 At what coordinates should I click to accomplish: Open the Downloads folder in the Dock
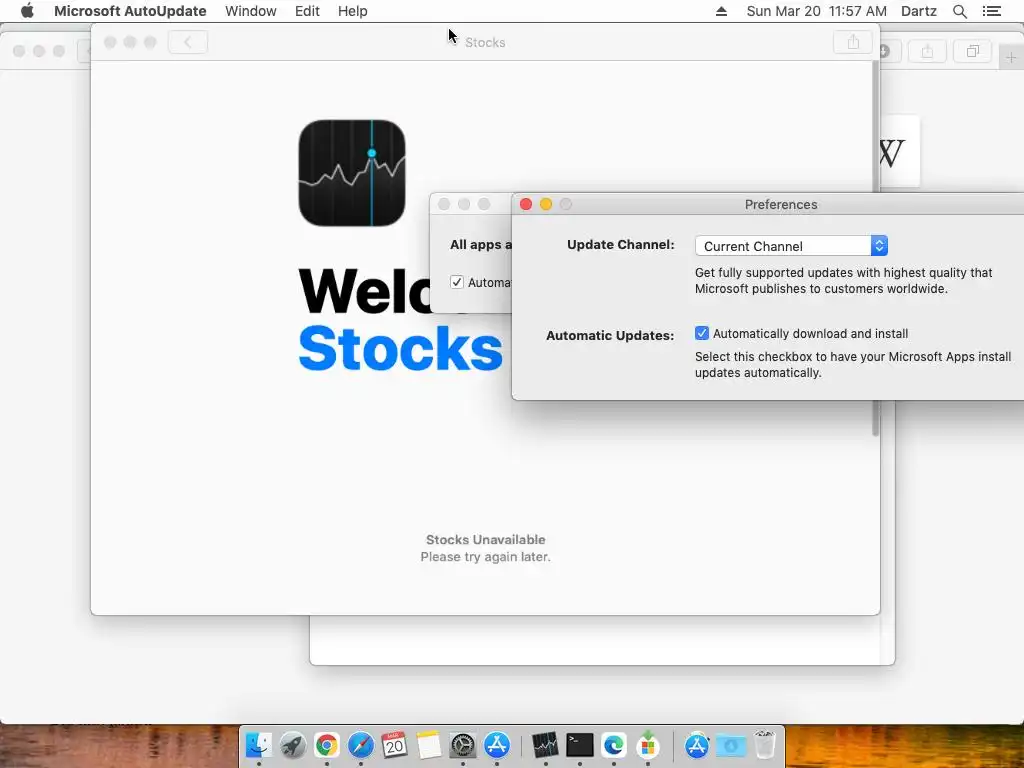click(x=731, y=744)
